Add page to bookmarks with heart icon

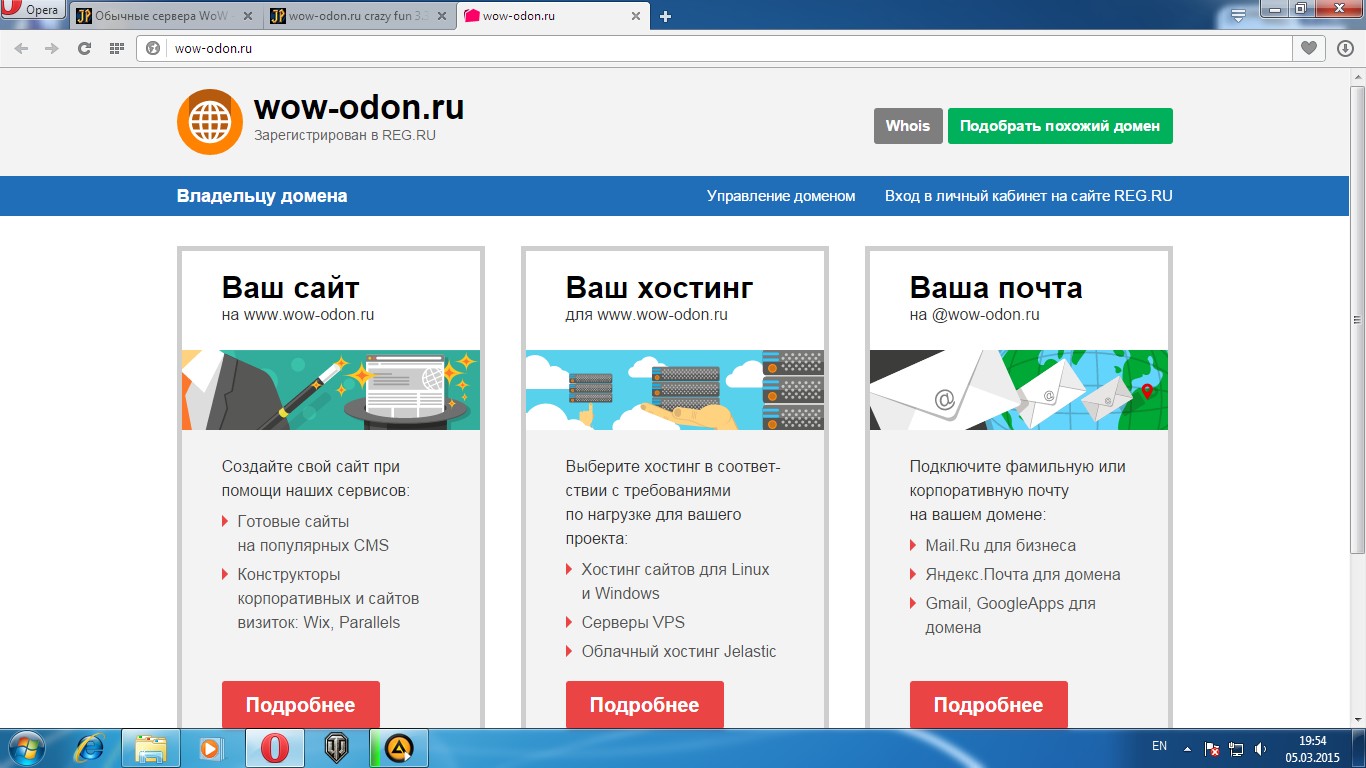[x=1308, y=48]
